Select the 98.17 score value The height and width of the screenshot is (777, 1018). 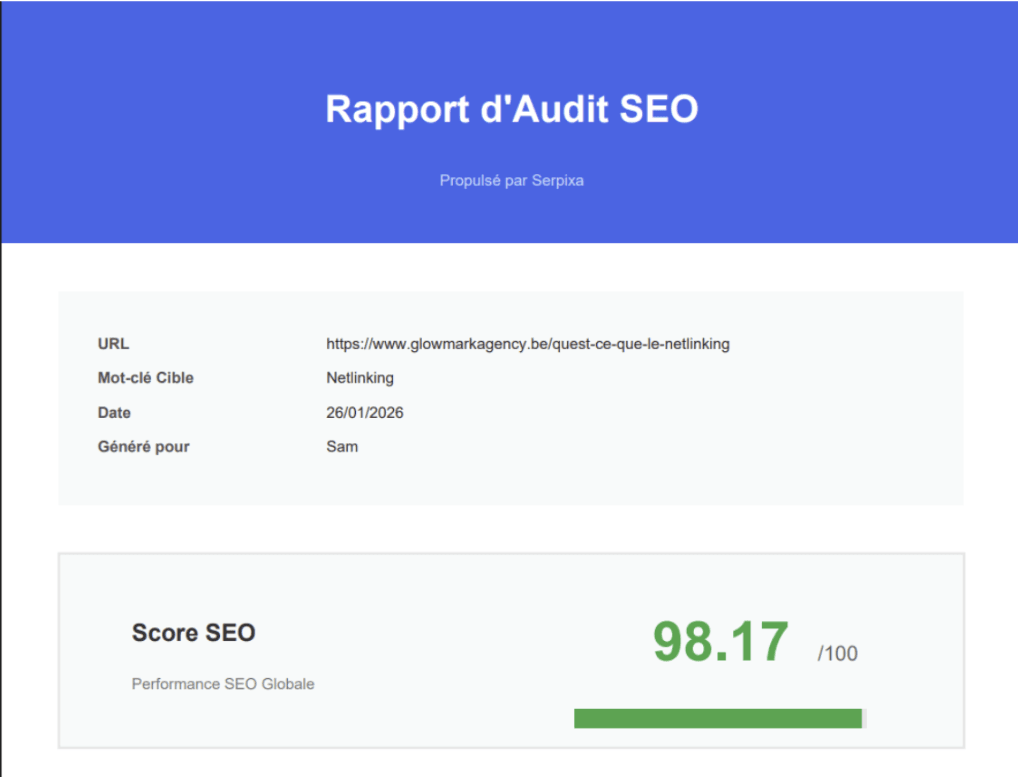pyautogui.click(x=719, y=643)
